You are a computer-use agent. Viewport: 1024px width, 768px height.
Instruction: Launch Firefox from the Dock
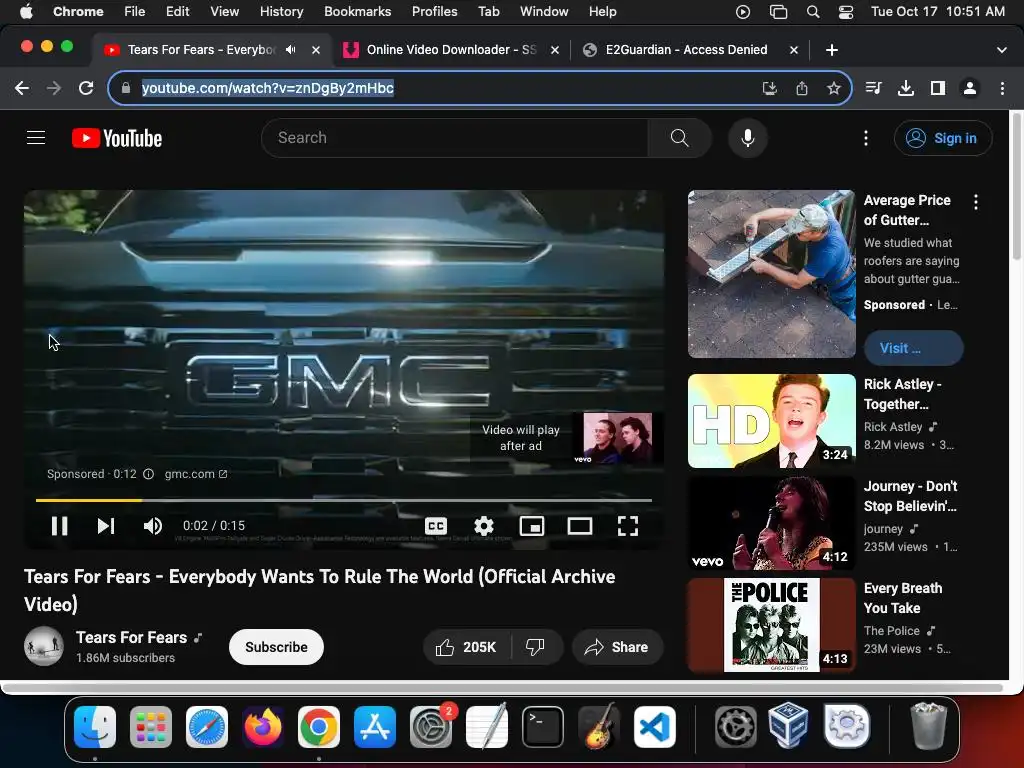[263, 726]
